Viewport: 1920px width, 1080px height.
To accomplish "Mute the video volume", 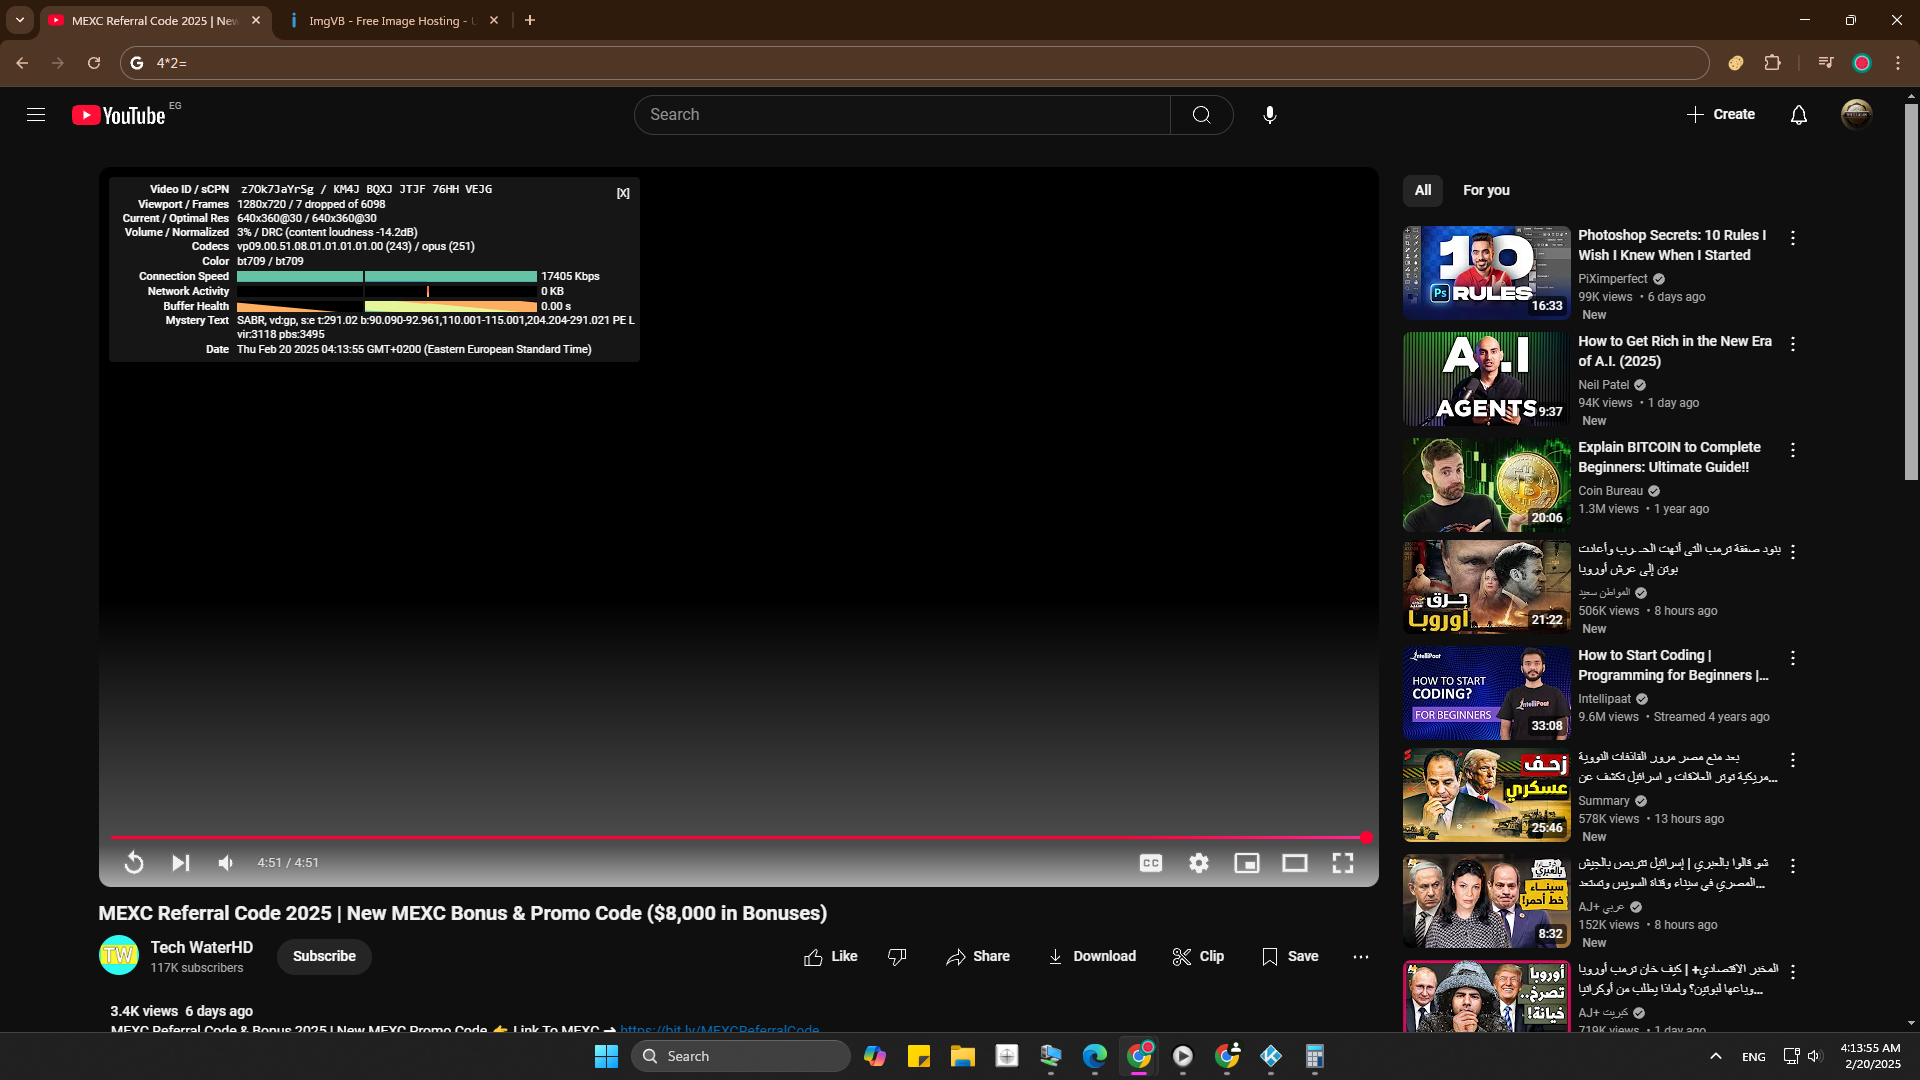I will point(226,862).
